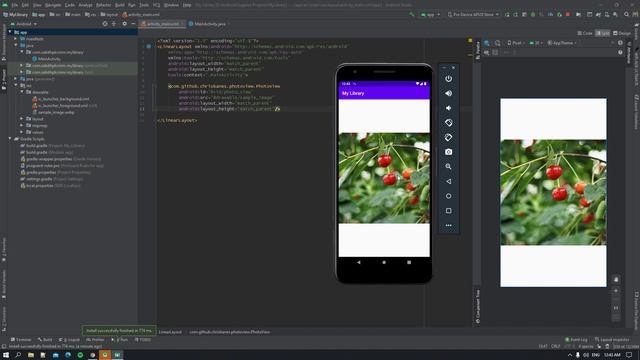
Task: Collapse the Gradle Scripts node
Action: [10, 139]
